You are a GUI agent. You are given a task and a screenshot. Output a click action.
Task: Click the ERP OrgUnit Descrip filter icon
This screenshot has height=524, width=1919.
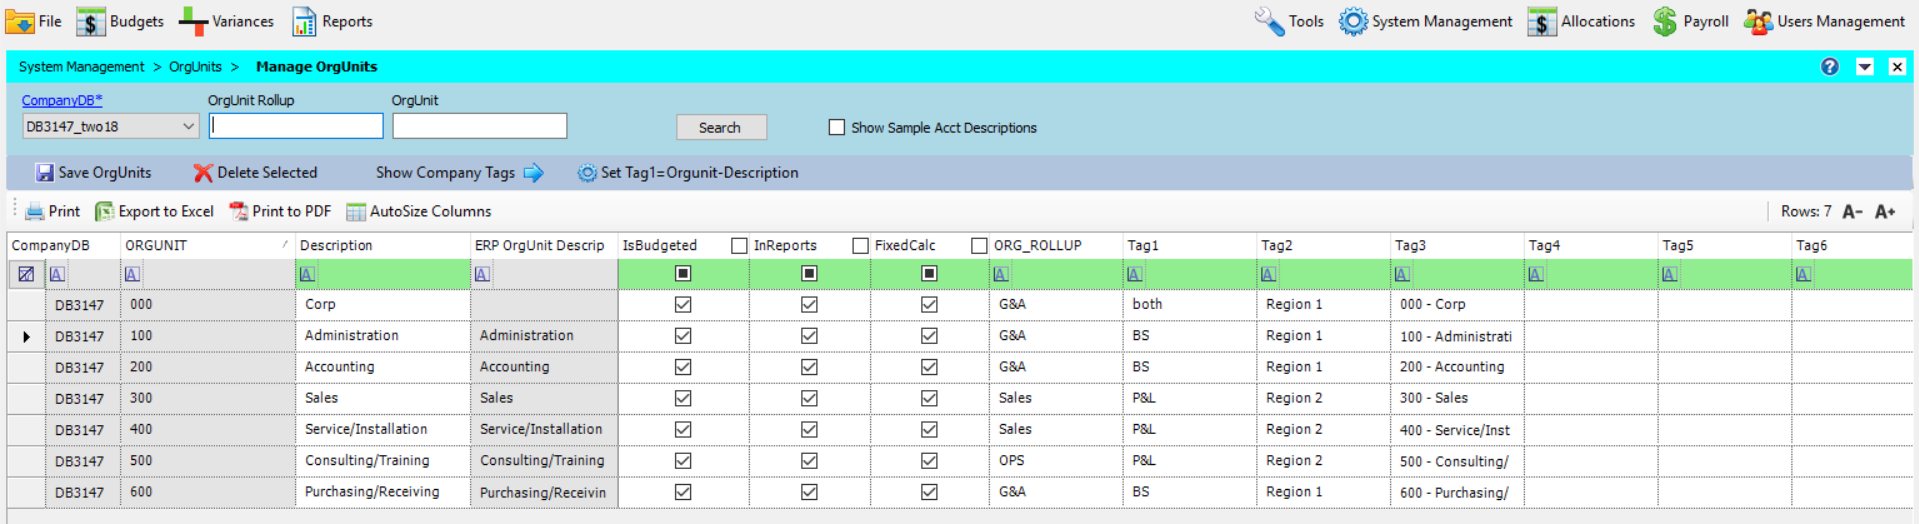click(x=482, y=274)
